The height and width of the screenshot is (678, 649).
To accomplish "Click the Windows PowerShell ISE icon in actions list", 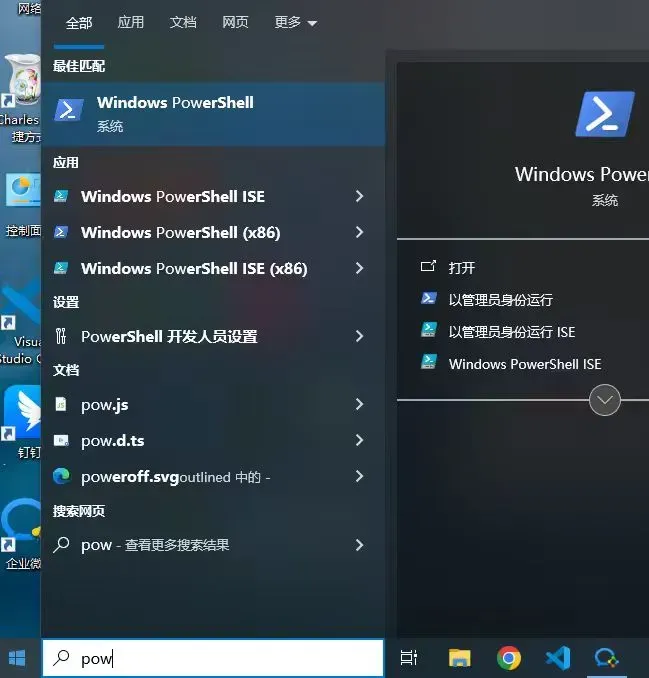I will tap(428, 362).
